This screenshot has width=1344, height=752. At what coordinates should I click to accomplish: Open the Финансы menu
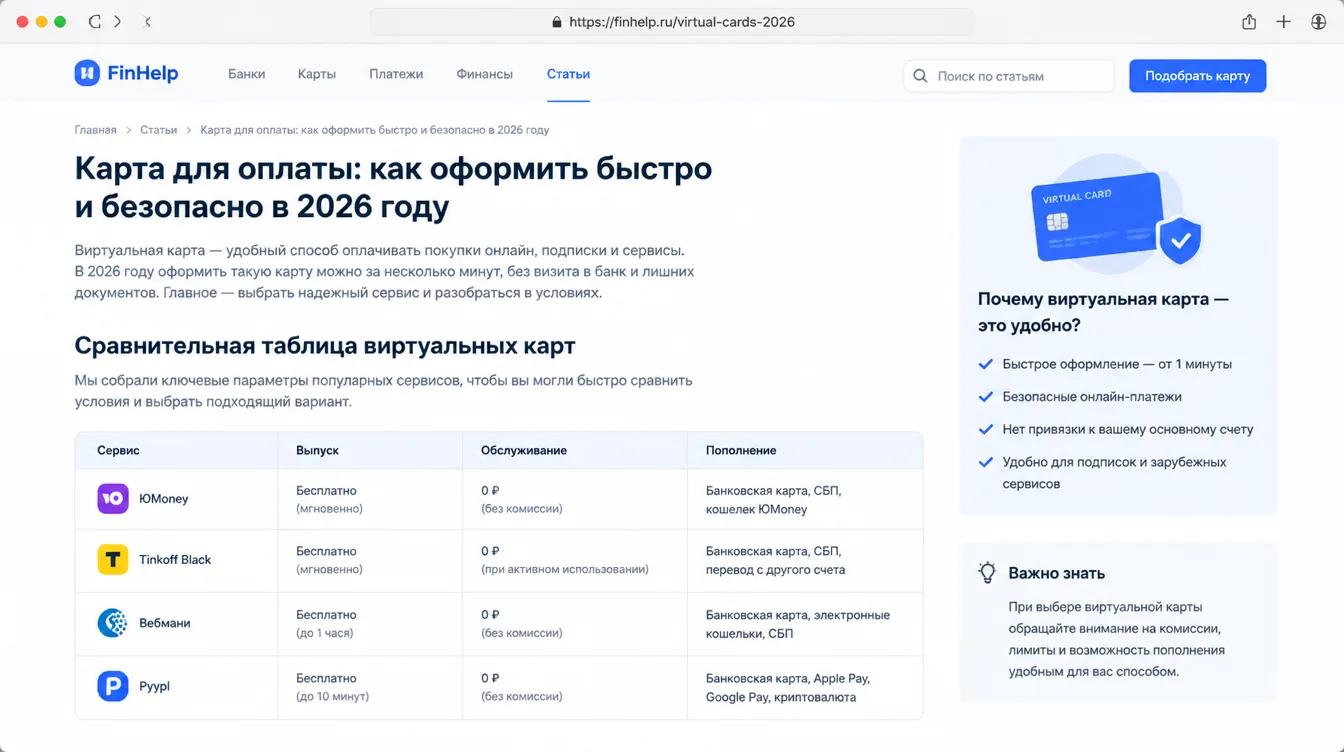[x=485, y=74]
